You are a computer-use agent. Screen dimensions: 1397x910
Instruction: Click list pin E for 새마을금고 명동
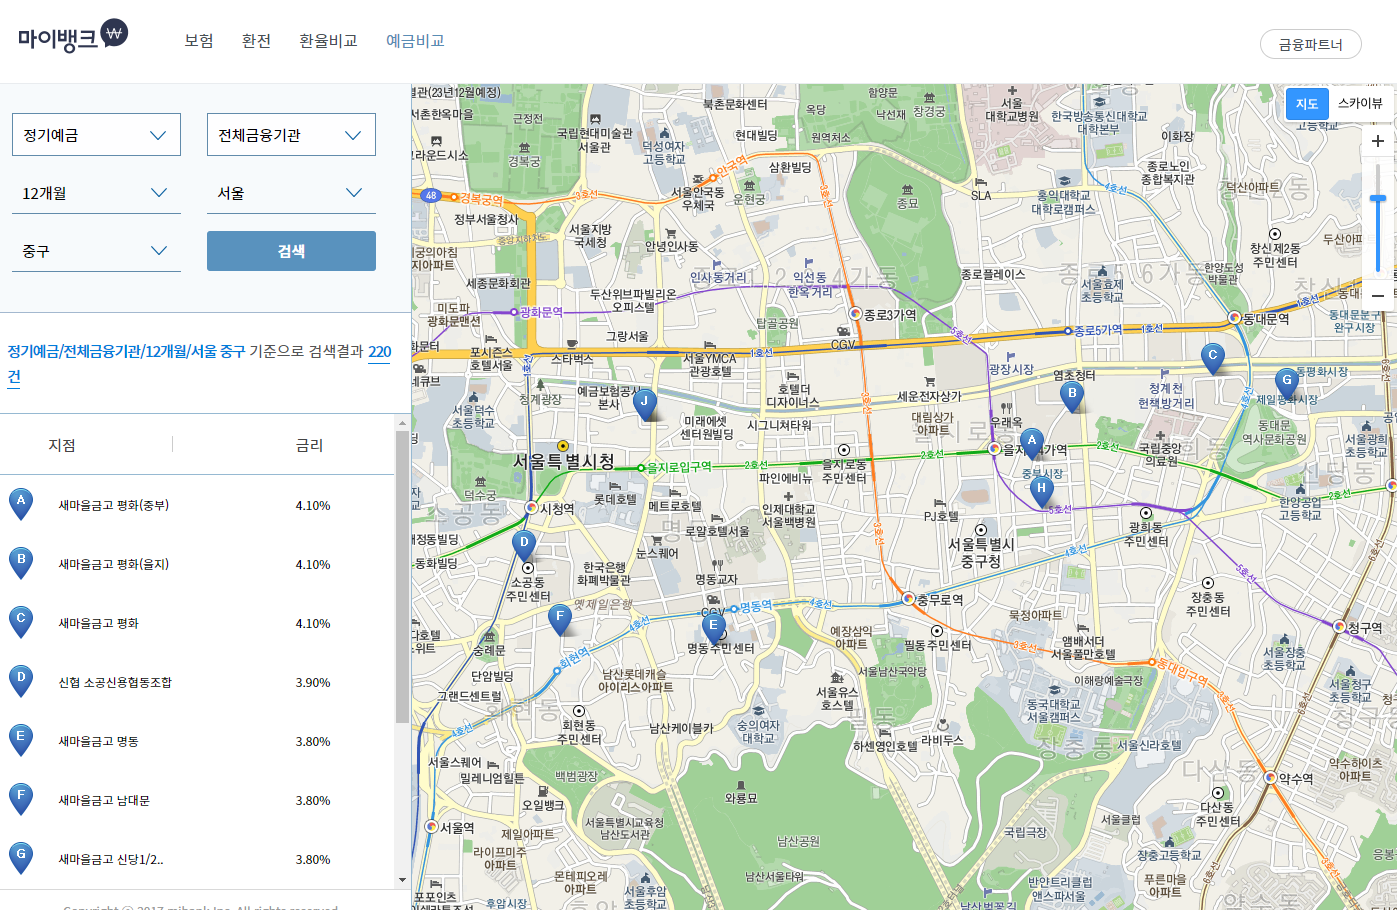pyautogui.click(x=20, y=740)
